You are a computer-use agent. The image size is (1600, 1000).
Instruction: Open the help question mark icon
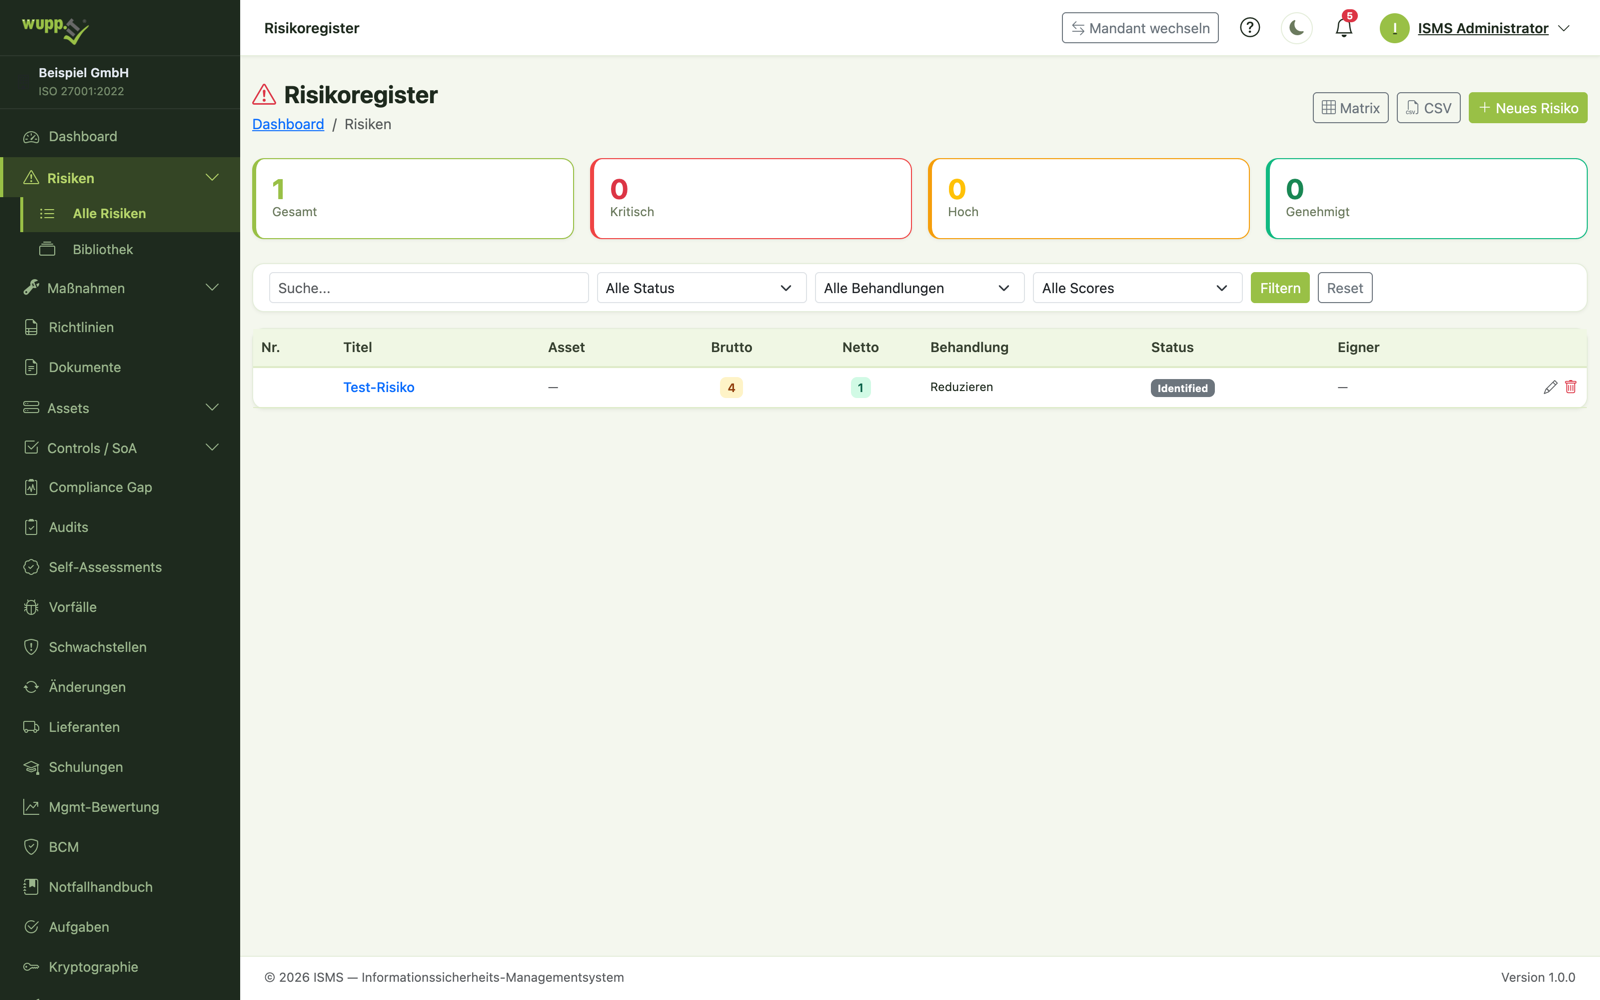point(1250,28)
